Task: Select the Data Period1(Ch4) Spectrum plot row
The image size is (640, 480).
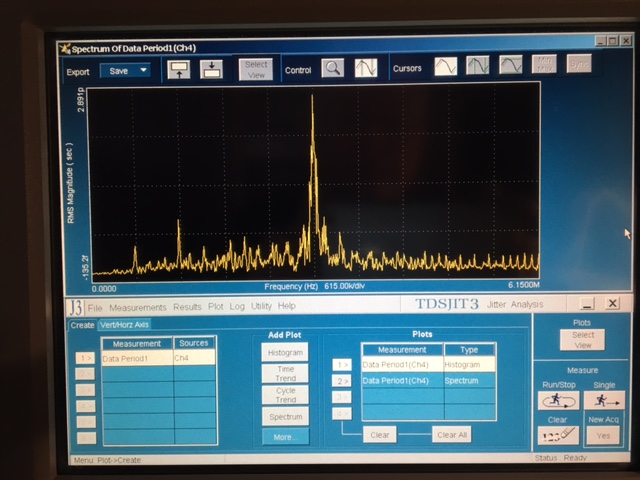Action: click(429, 380)
